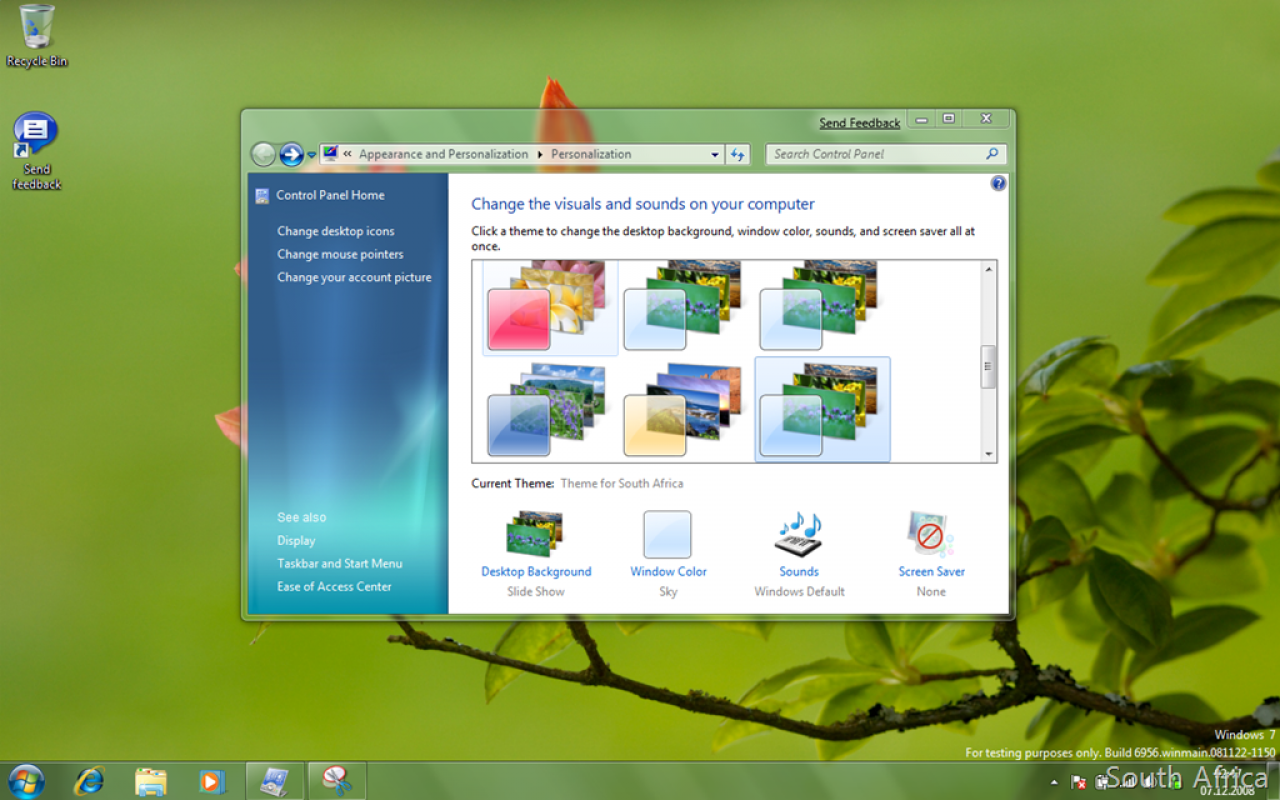Open the Send feedback desktop shortcut
Image resolution: width=1280 pixels, height=800 pixels.
pyautogui.click(x=36, y=151)
